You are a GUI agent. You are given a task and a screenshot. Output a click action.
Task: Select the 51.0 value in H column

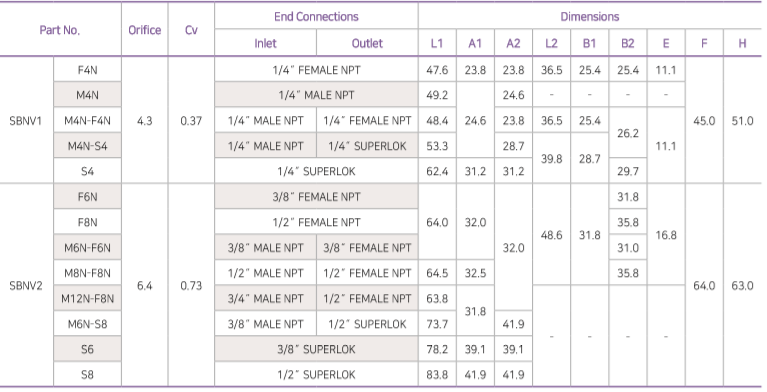[x=742, y=120]
